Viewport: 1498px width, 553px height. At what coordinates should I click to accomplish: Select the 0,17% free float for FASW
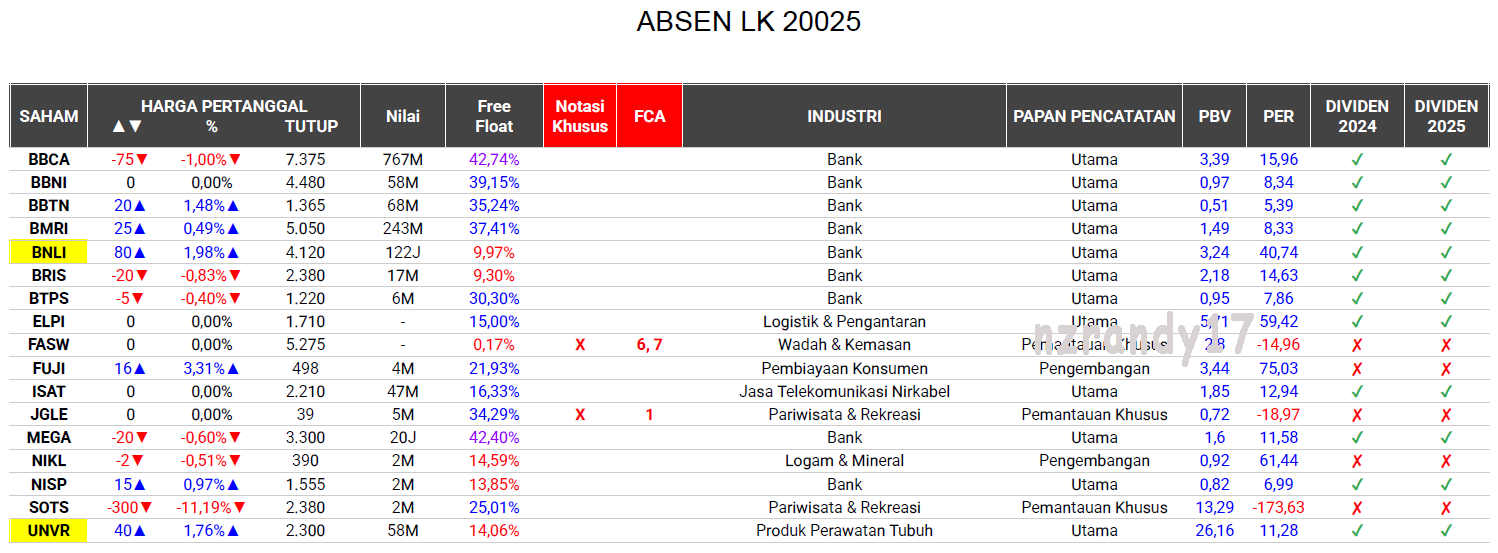tap(494, 345)
